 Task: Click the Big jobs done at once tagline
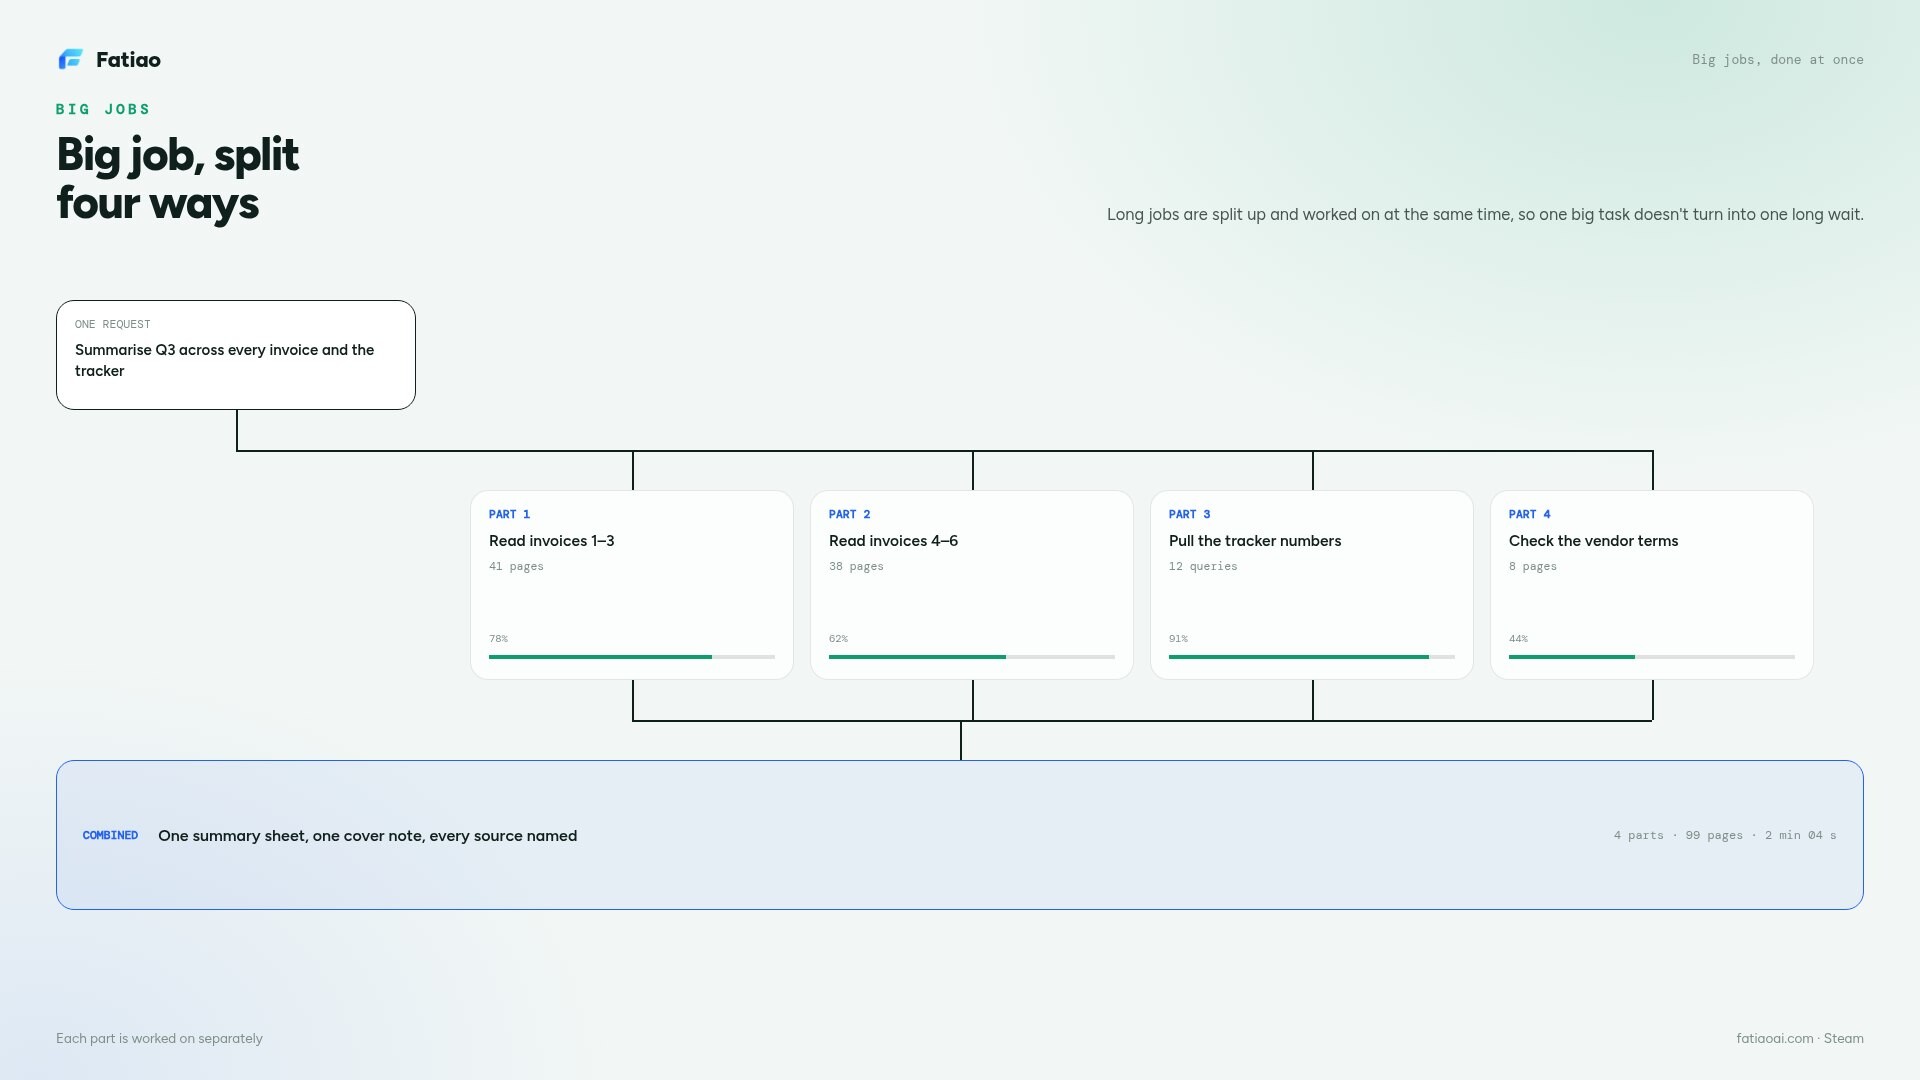point(1778,60)
